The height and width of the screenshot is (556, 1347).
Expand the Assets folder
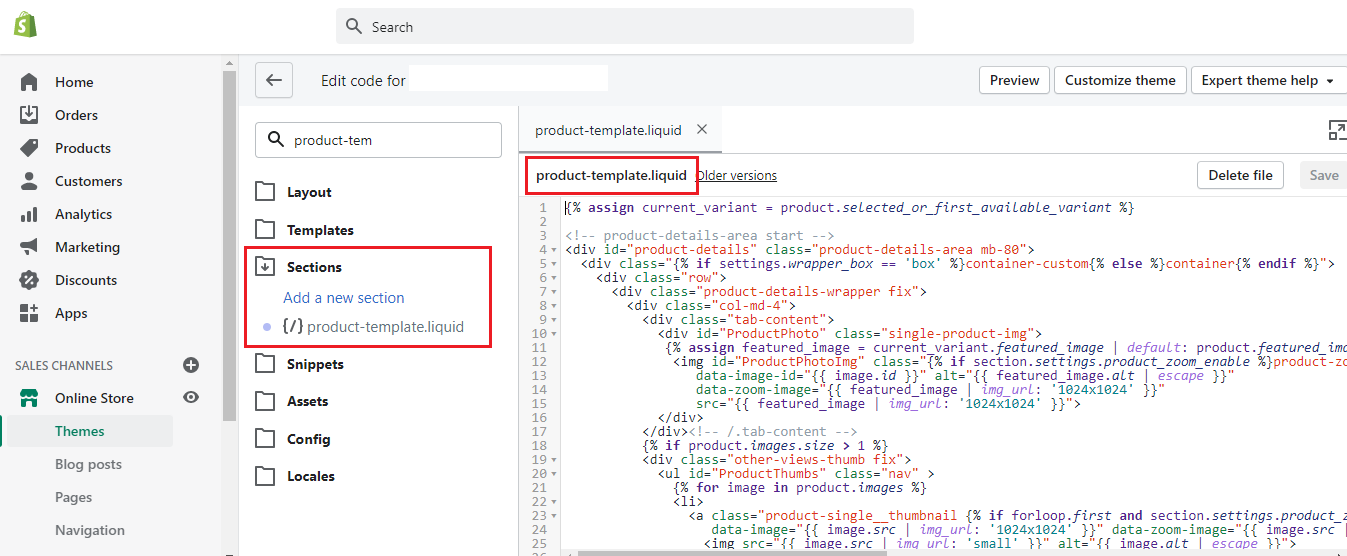pyautogui.click(x=265, y=401)
